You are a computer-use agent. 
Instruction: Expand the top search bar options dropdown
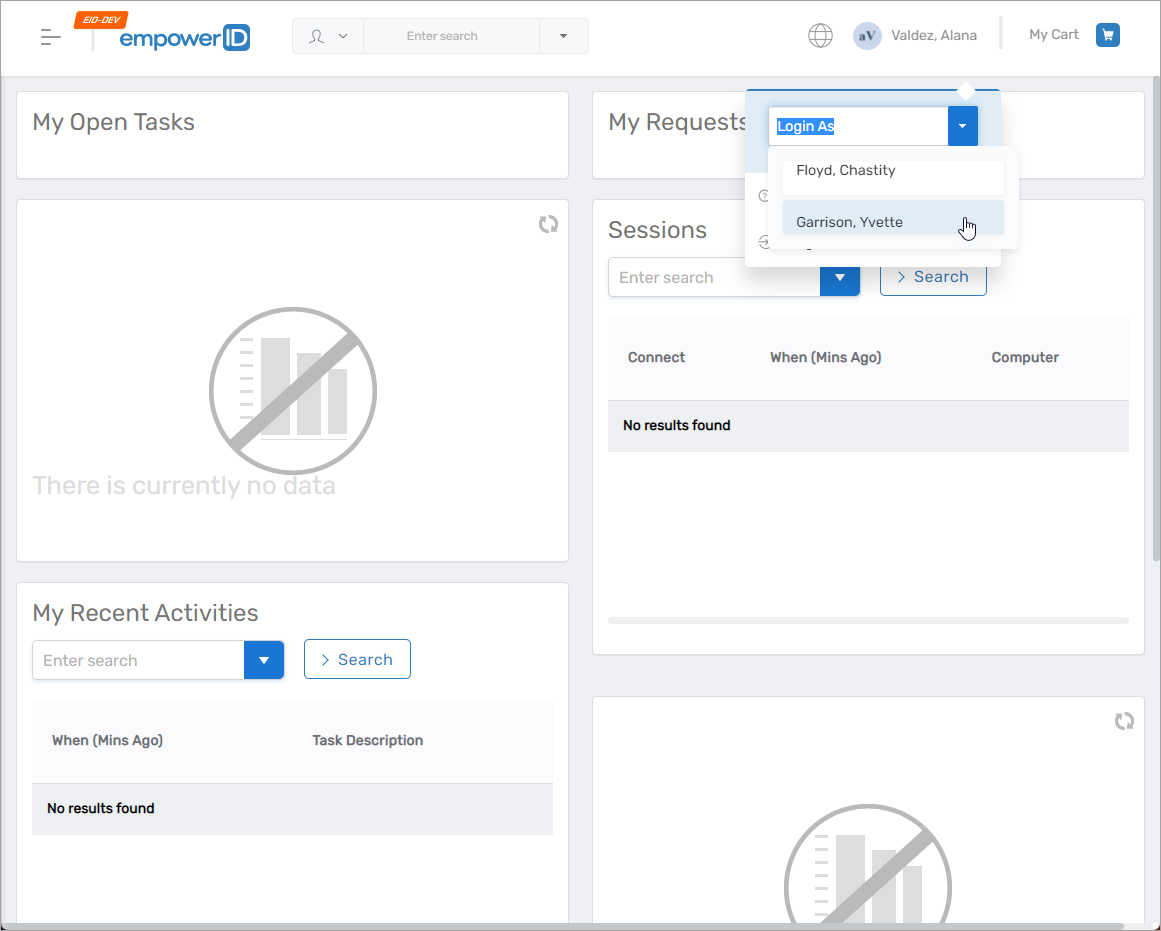click(x=563, y=36)
